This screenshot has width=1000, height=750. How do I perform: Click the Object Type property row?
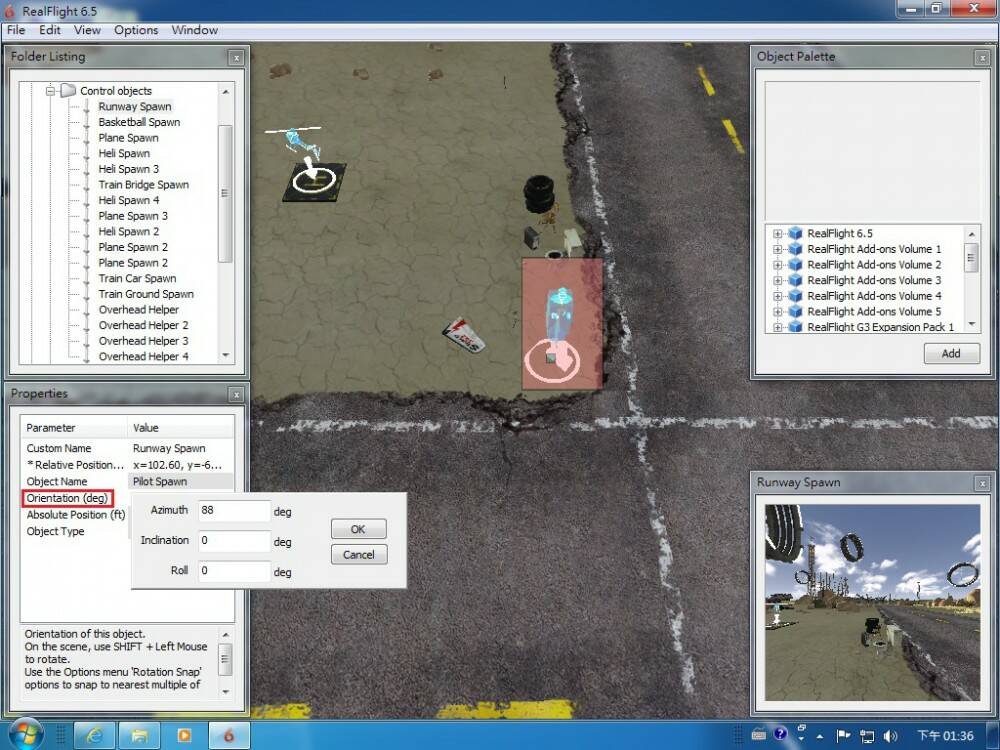tap(55, 531)
